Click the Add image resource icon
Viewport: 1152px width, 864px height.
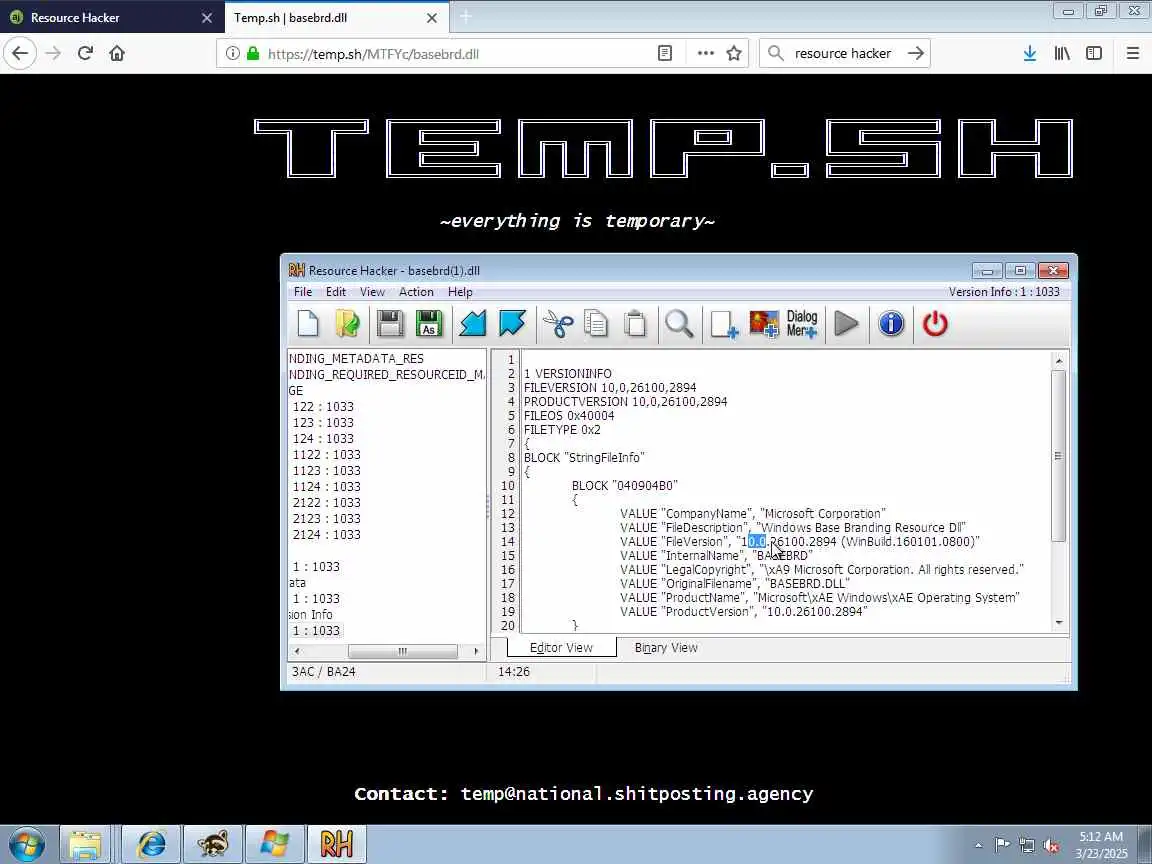(763, 324)
